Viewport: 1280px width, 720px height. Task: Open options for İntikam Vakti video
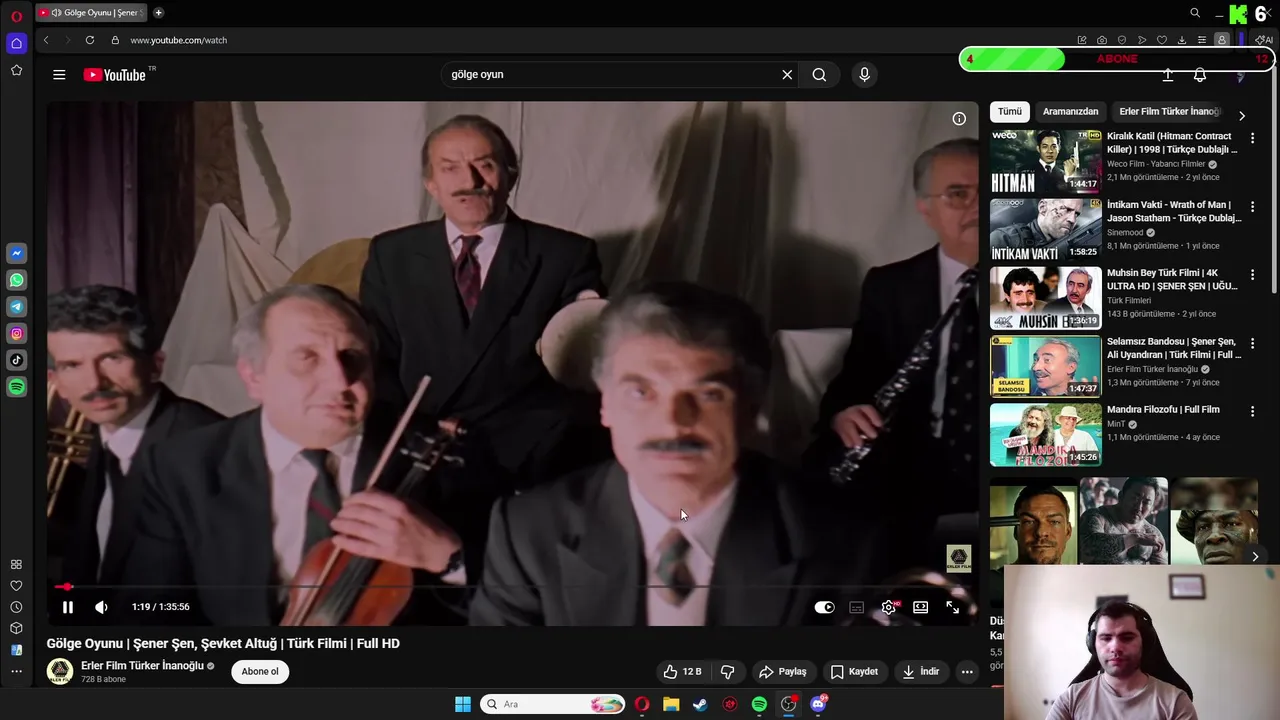pos(1252,206)
